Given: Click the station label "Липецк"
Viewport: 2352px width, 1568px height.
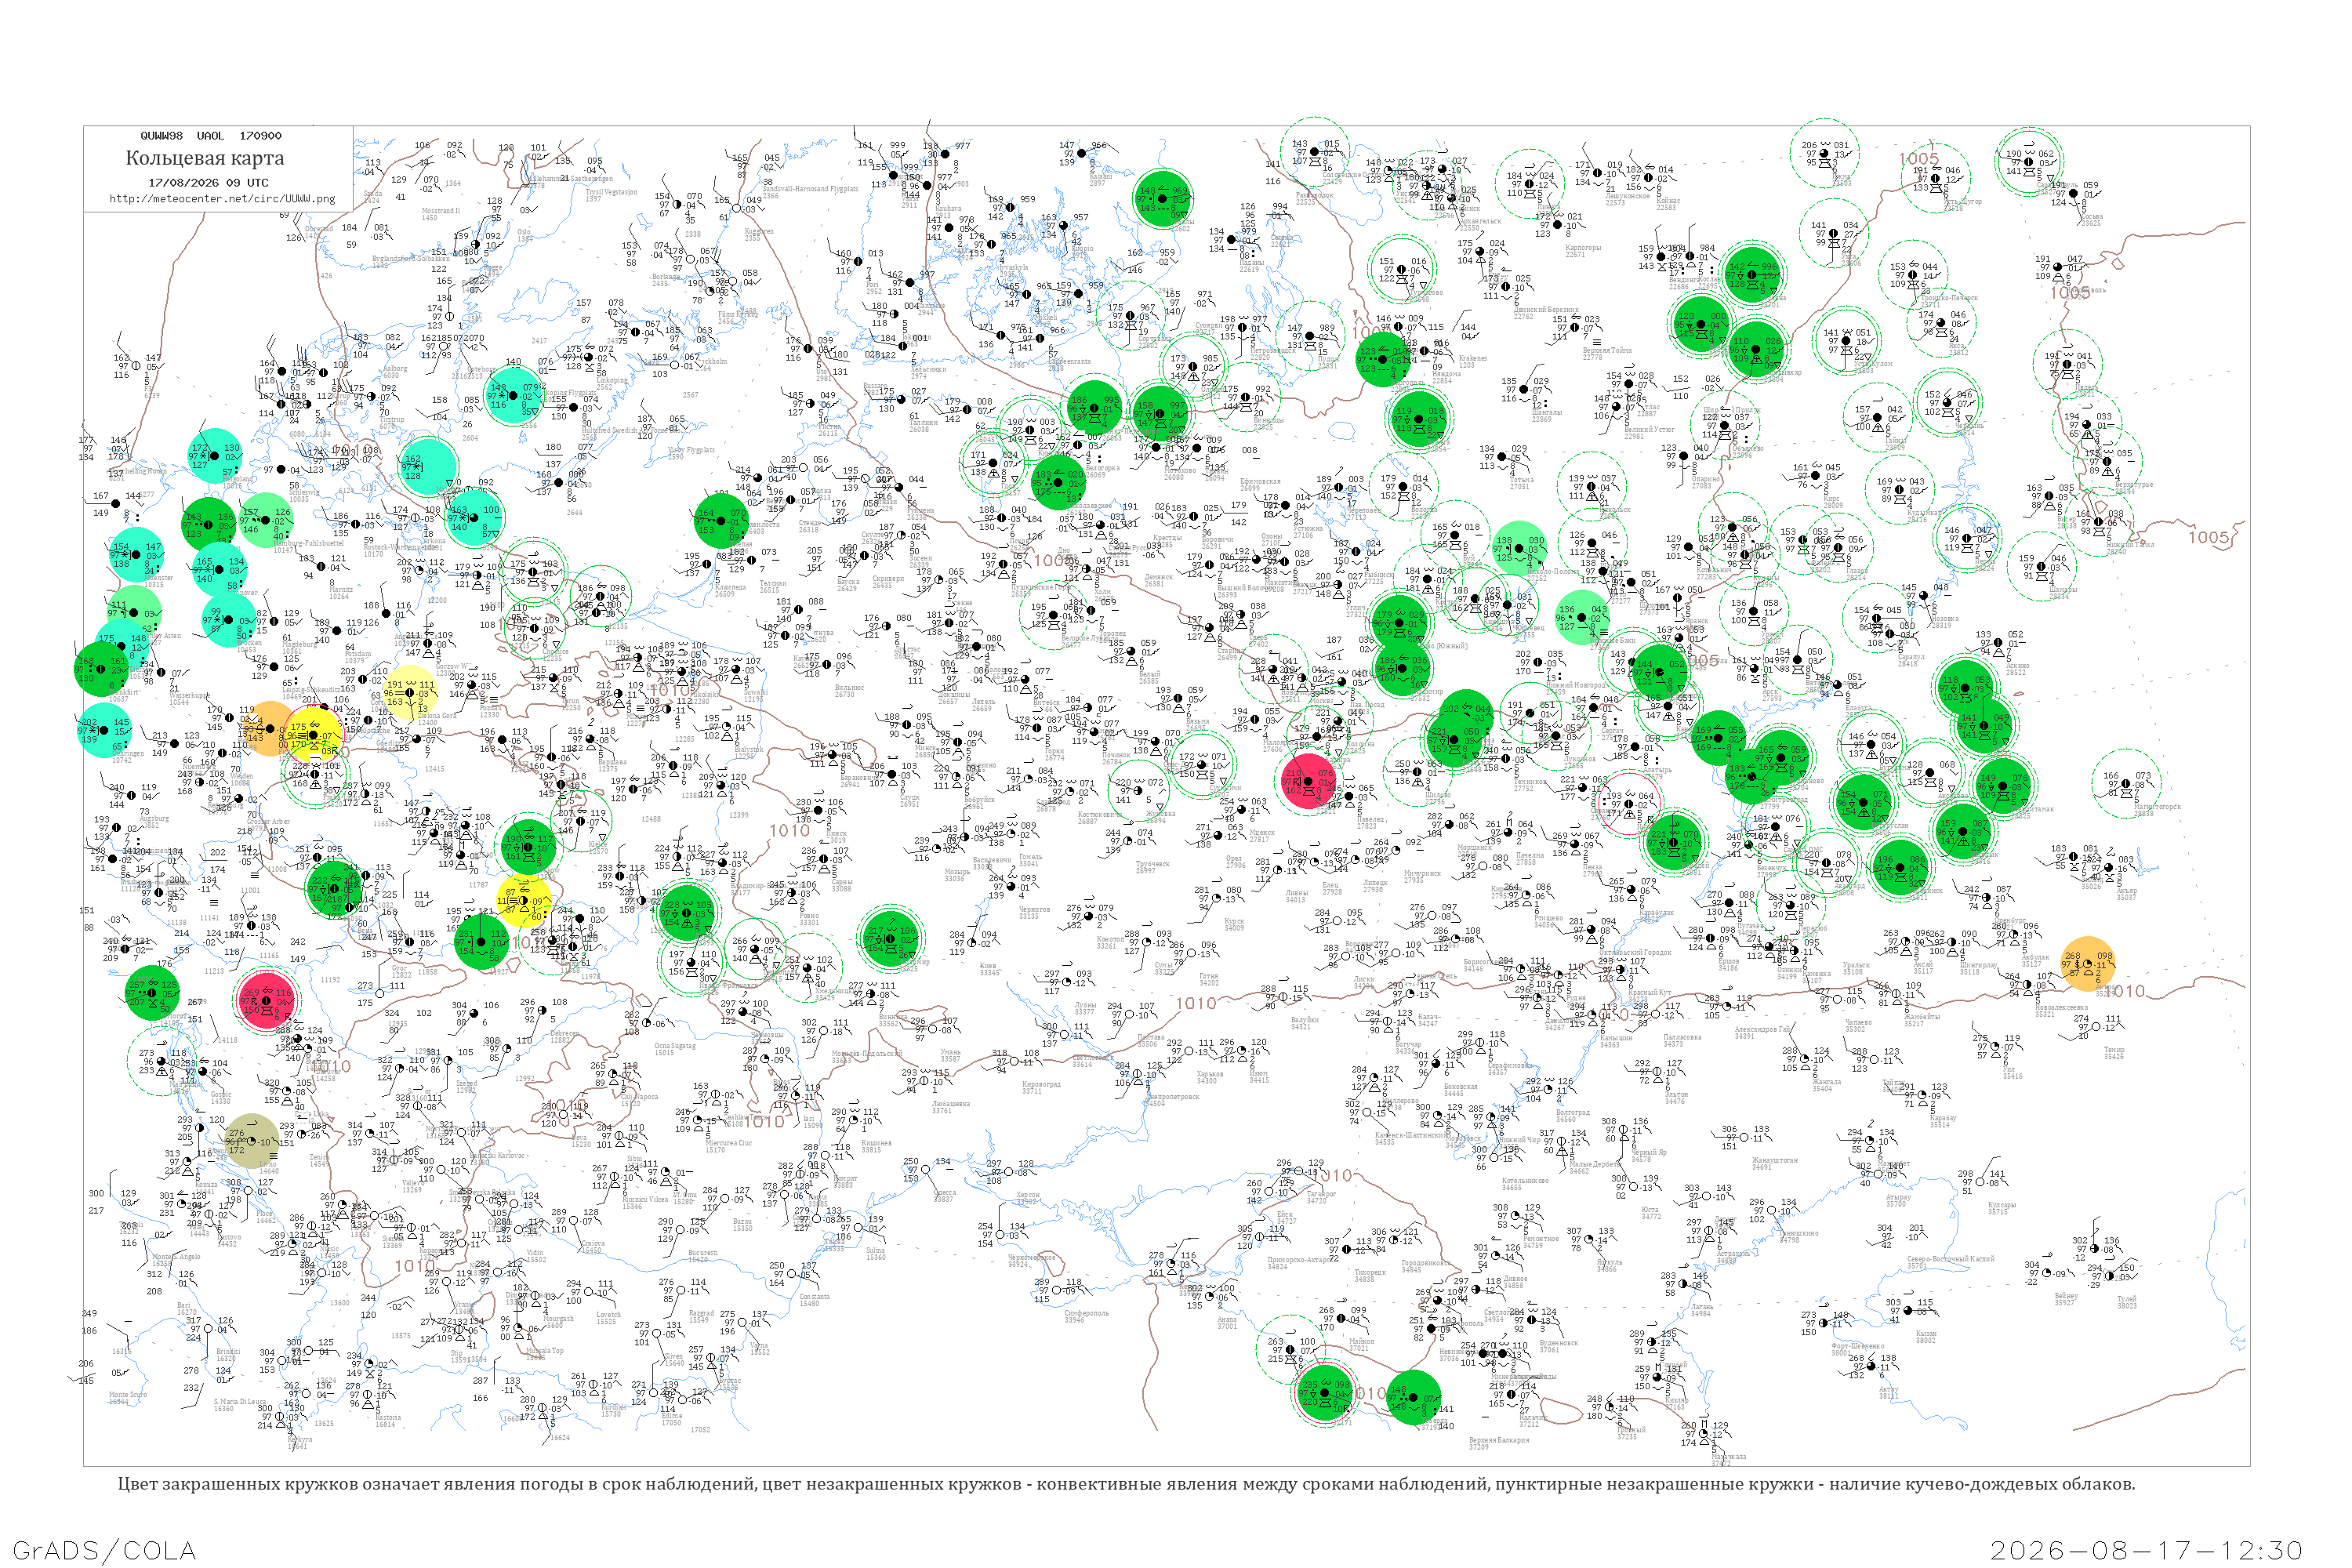Looking at the screenshot, I should point(1376,883).
